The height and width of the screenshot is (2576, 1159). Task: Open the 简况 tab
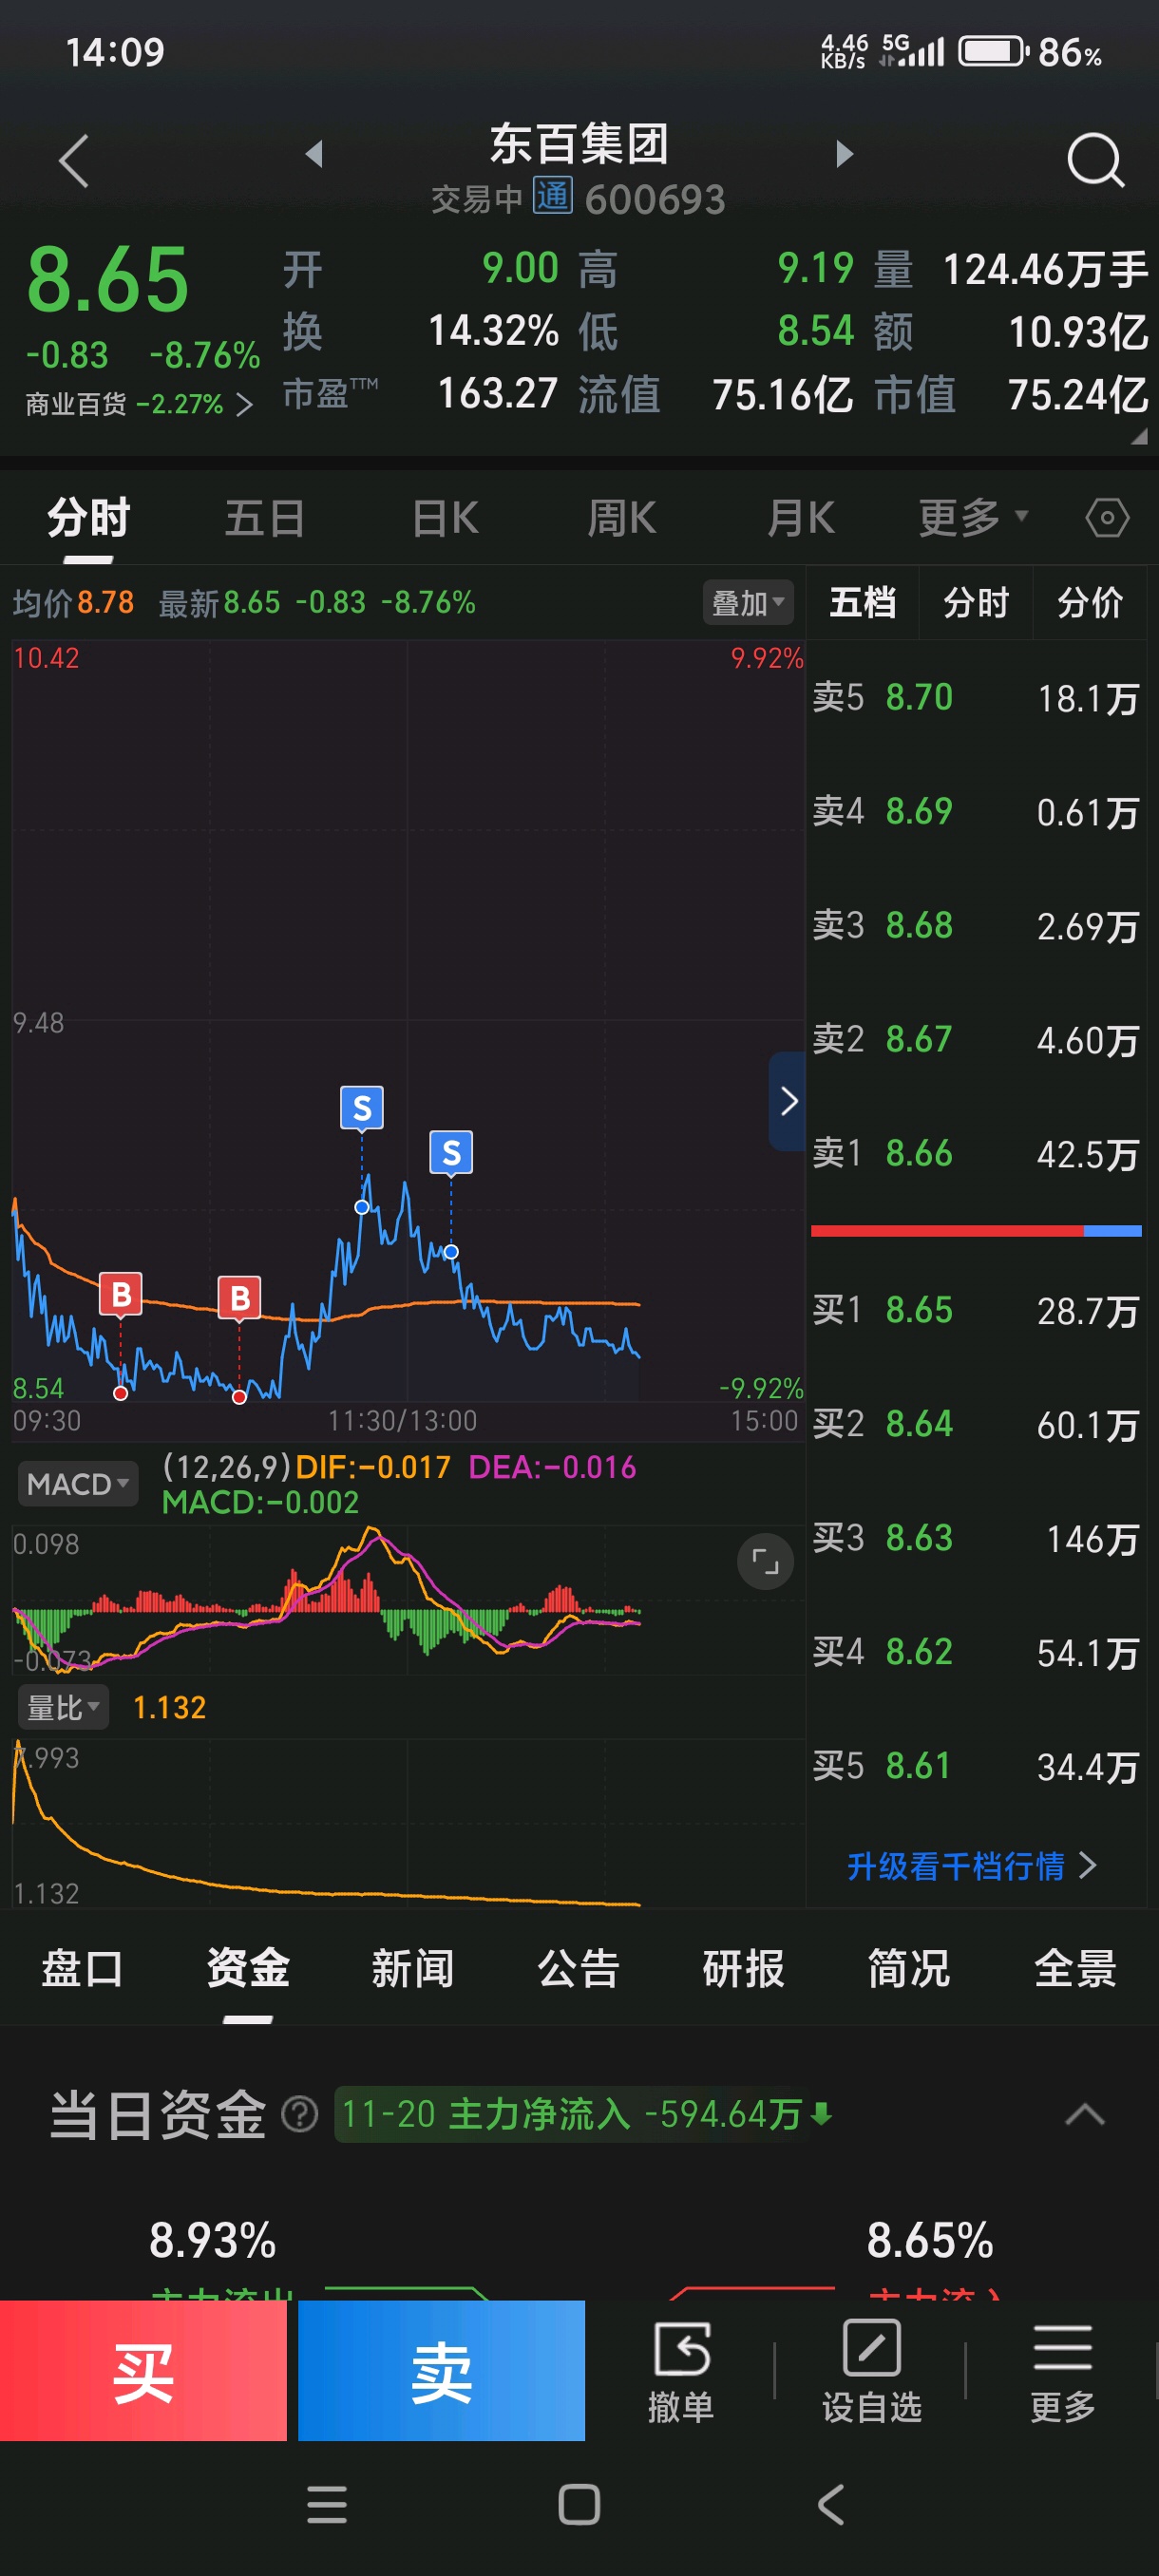click(909, 1968)
